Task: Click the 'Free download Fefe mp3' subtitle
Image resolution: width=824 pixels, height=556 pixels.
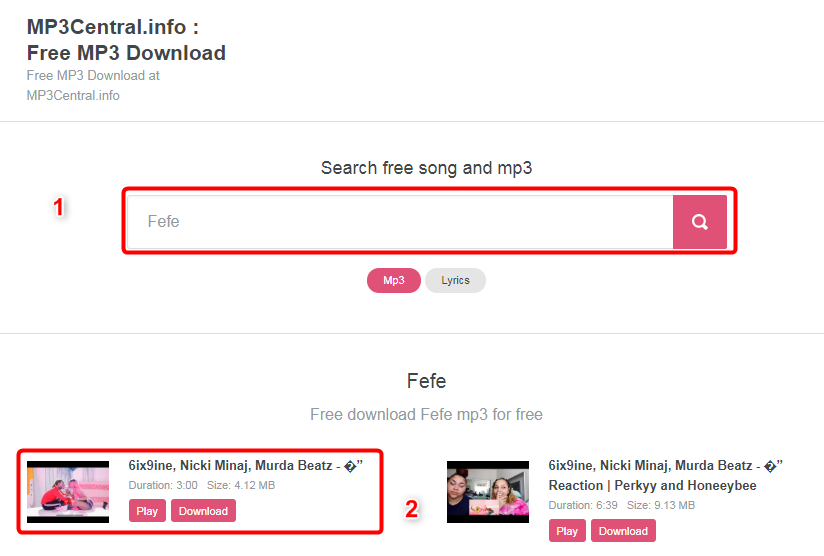Action: pyautogui.click(x=426, y=414)
